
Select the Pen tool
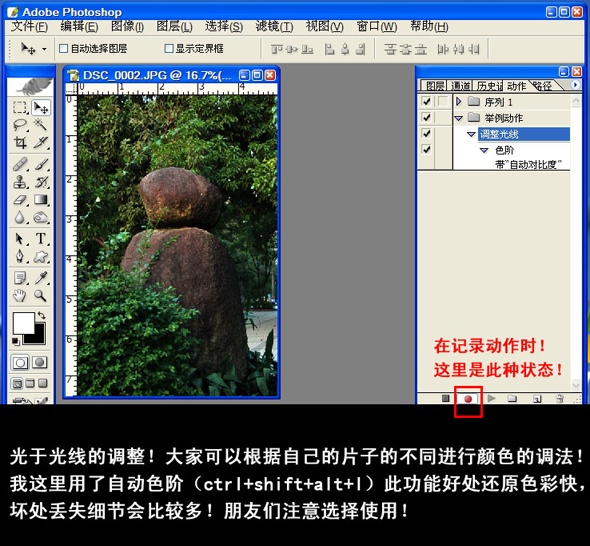click(x=20, y=257)
